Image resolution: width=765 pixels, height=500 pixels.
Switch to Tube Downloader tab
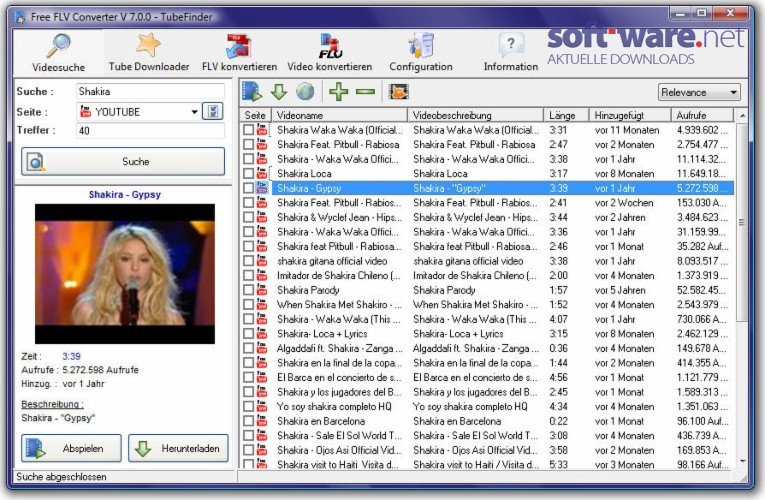(x=149, y=53)
